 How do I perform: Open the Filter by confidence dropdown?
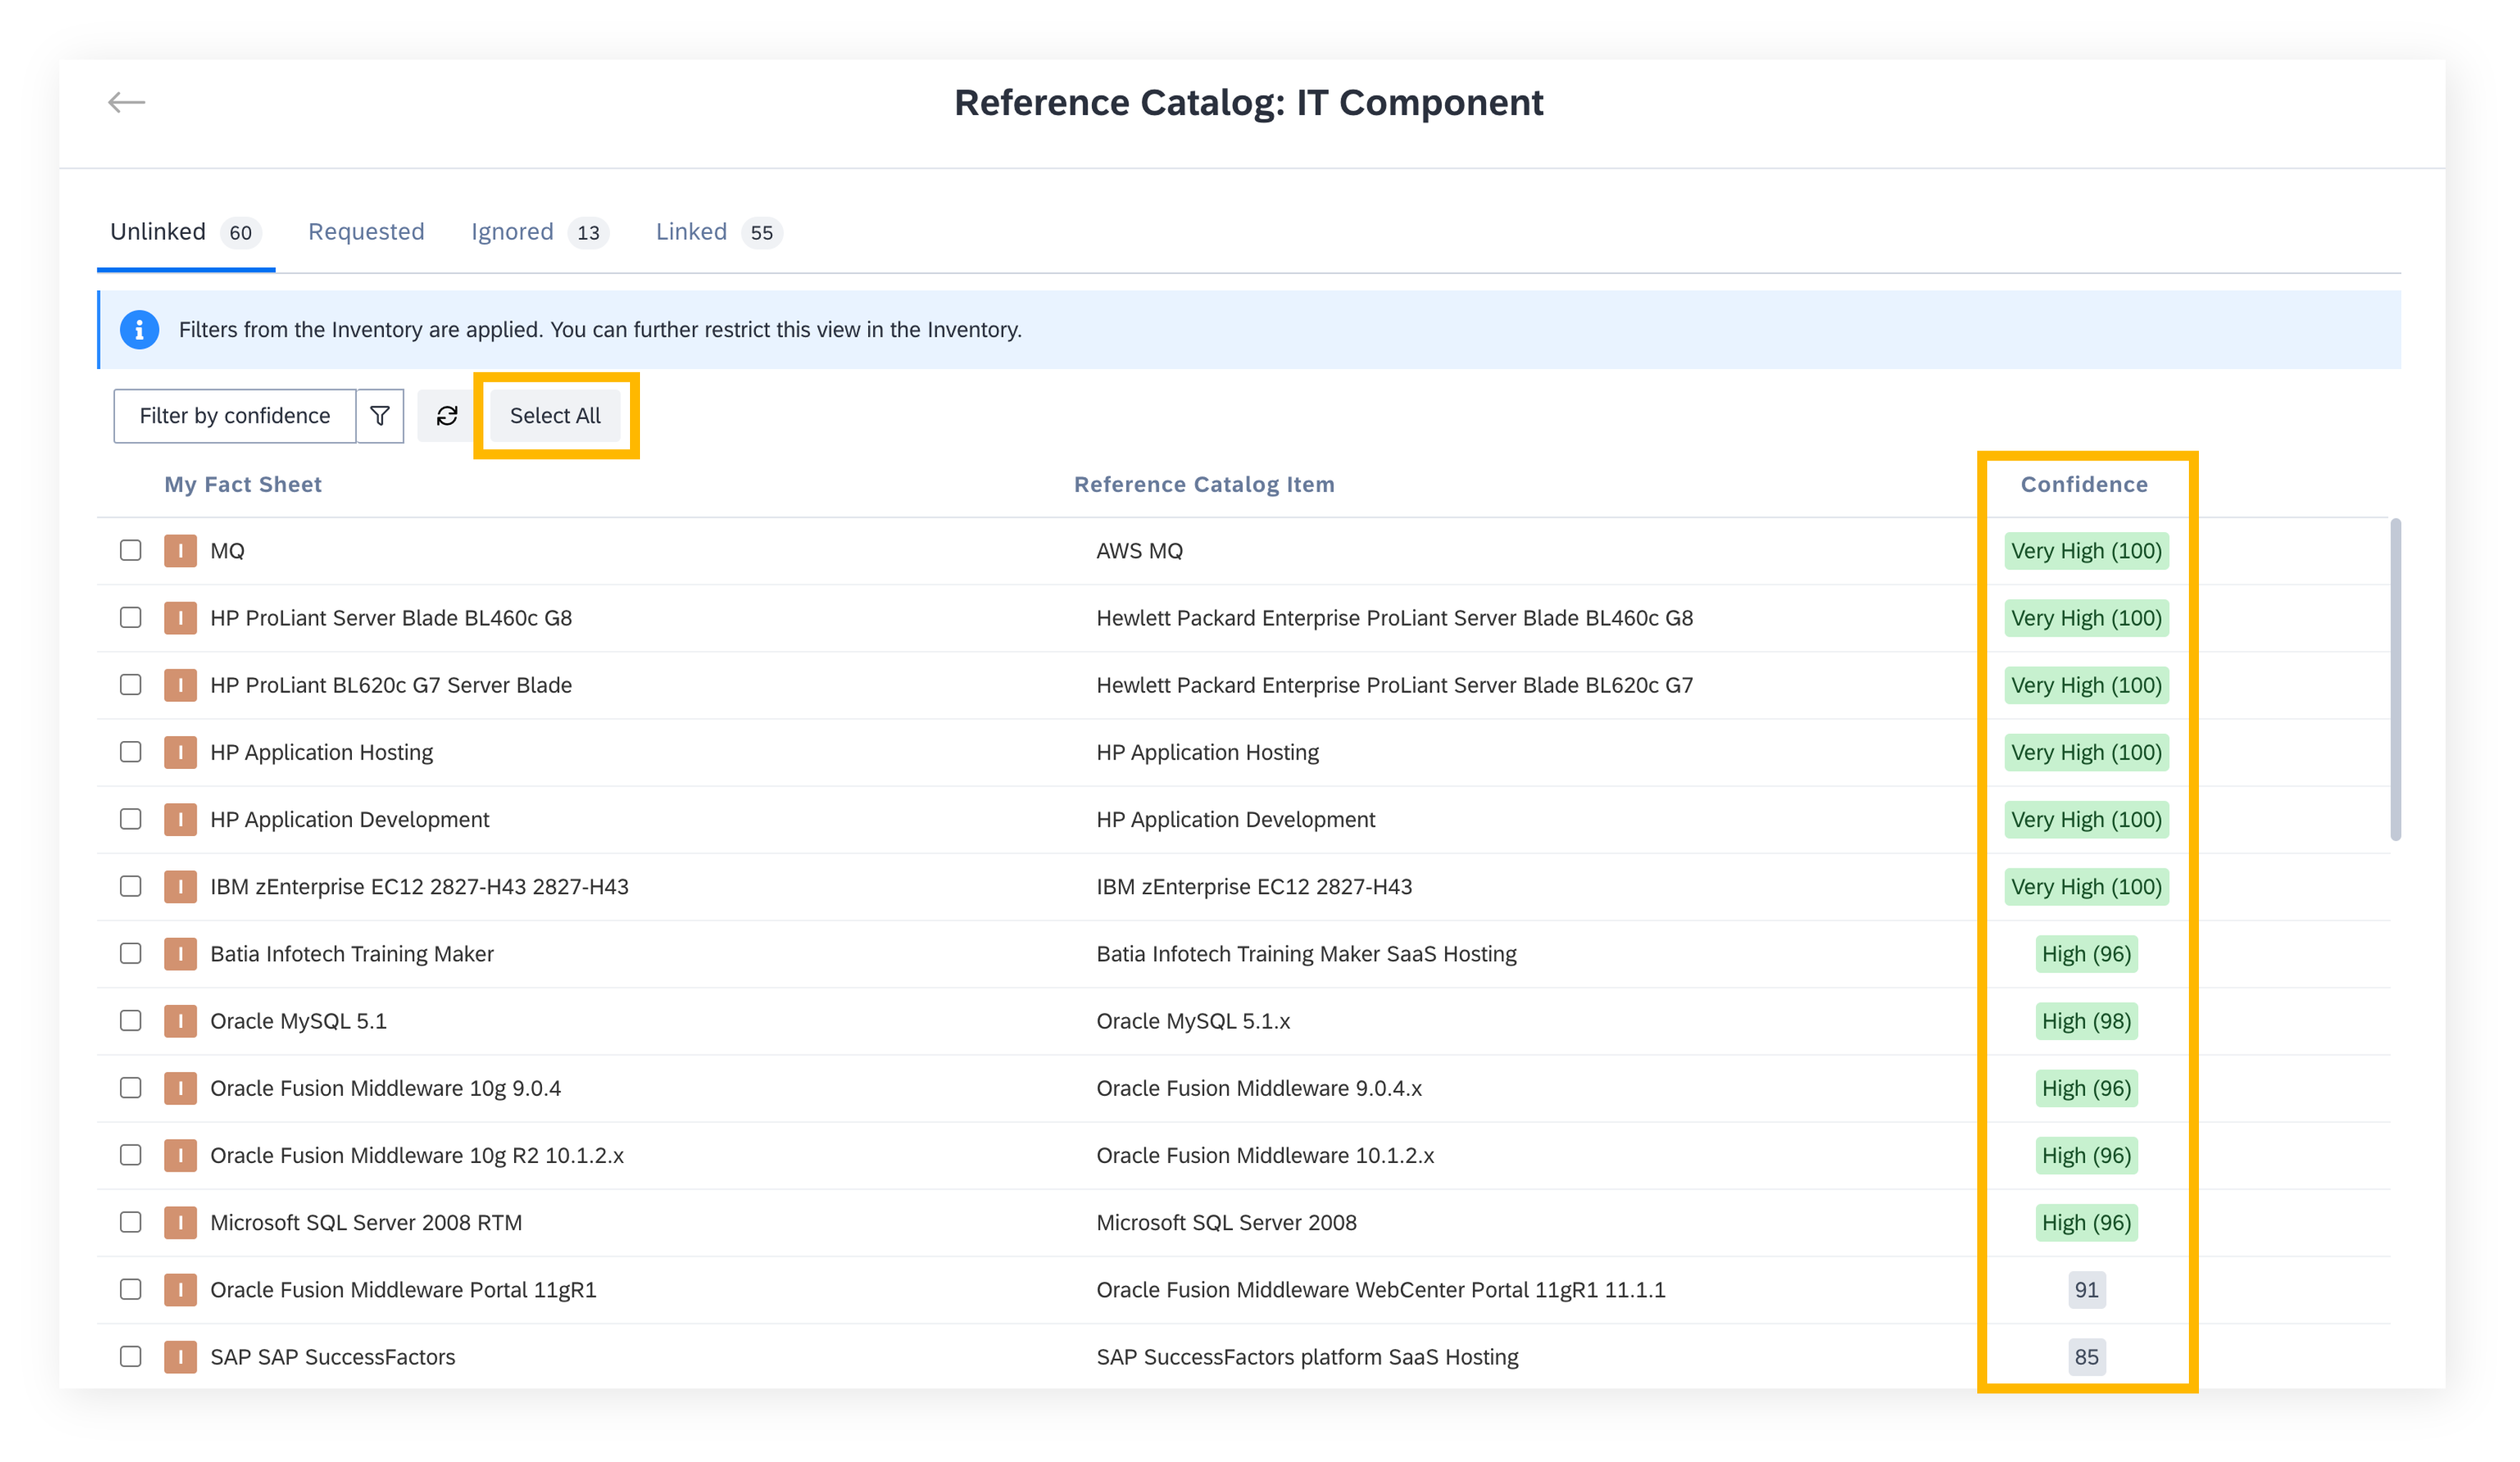point(235,416)
